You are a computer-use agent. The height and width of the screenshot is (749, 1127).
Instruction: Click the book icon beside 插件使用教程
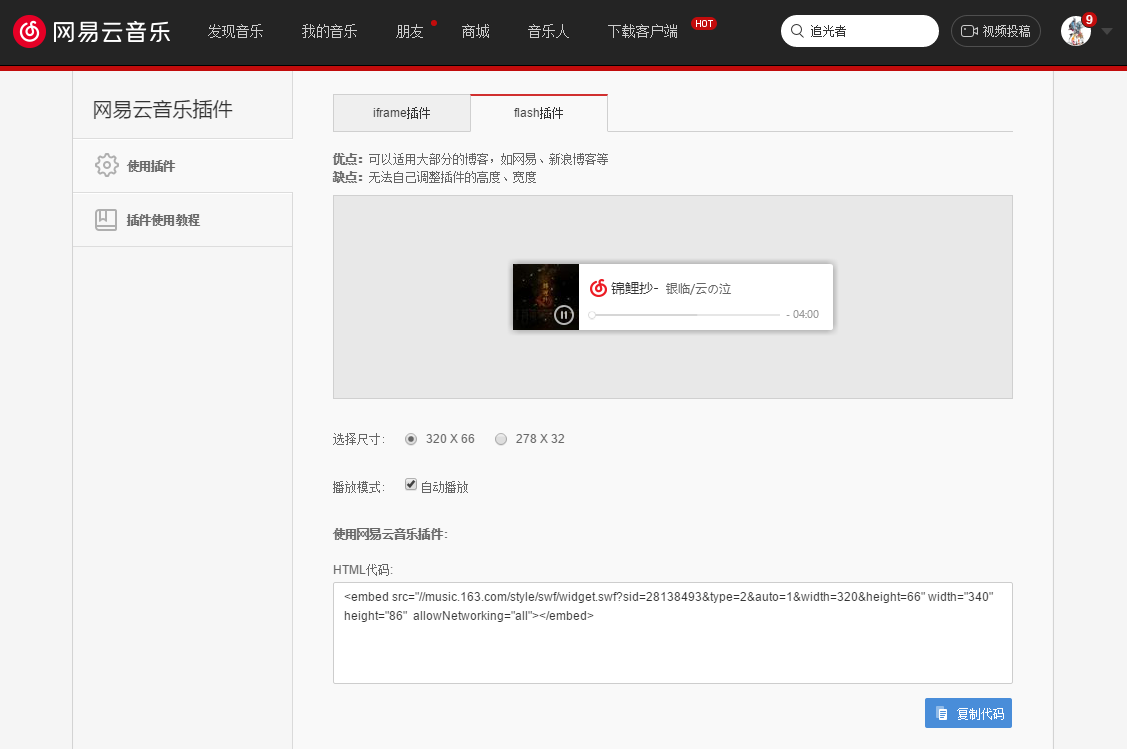coord(106,220)
